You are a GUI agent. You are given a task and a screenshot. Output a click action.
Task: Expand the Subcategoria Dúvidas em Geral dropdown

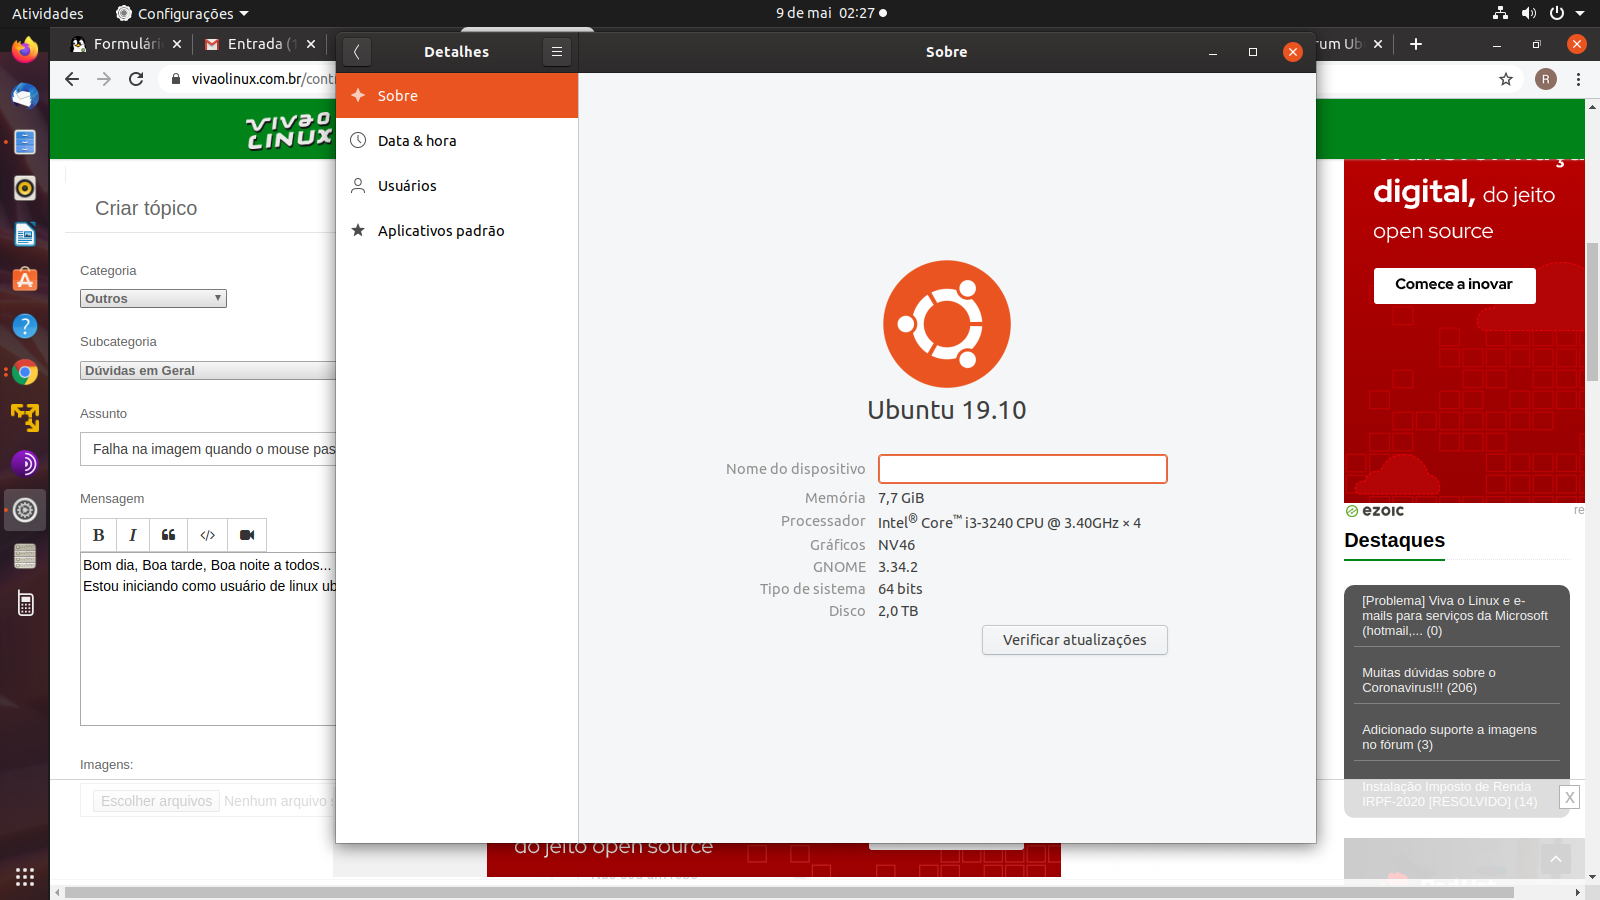pyautogui.click(x=208, y=370)
